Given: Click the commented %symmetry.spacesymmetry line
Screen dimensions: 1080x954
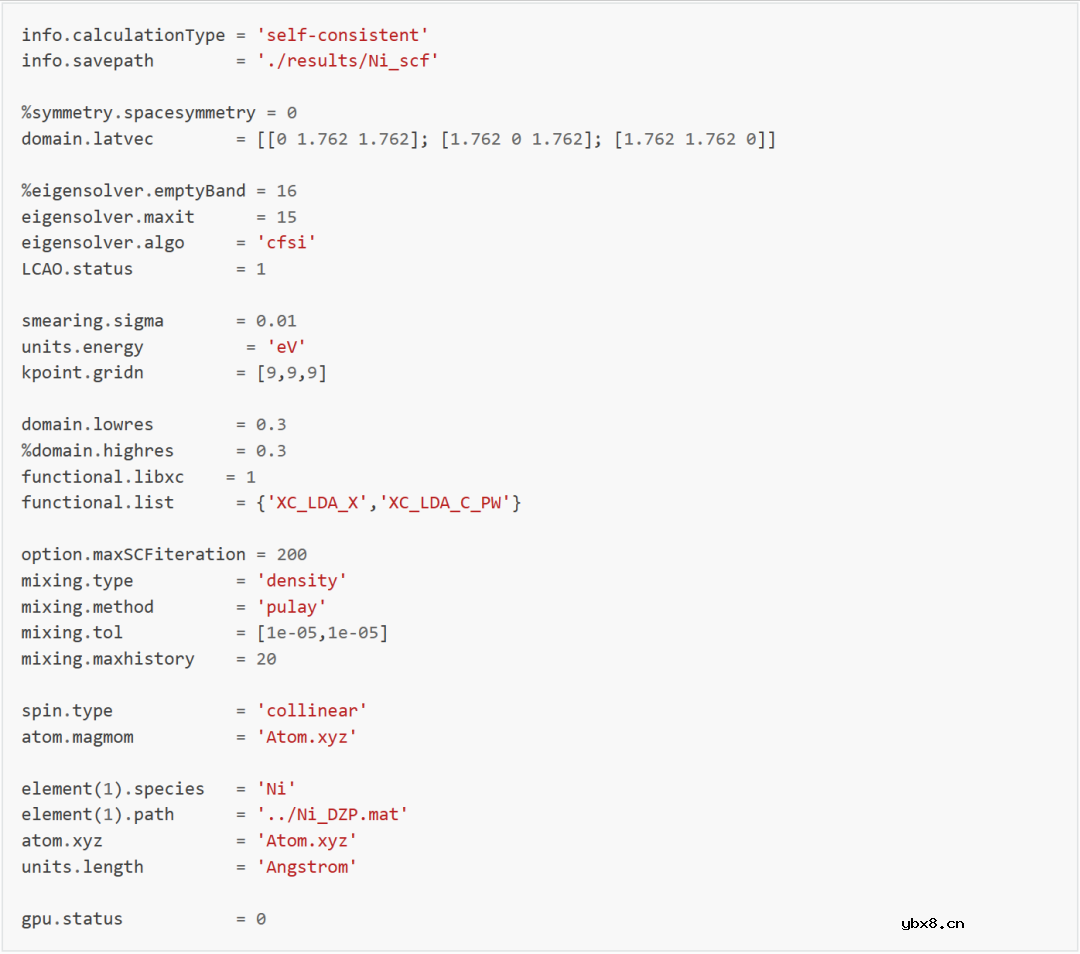Looking at the screenshot, I should point(159,113).
